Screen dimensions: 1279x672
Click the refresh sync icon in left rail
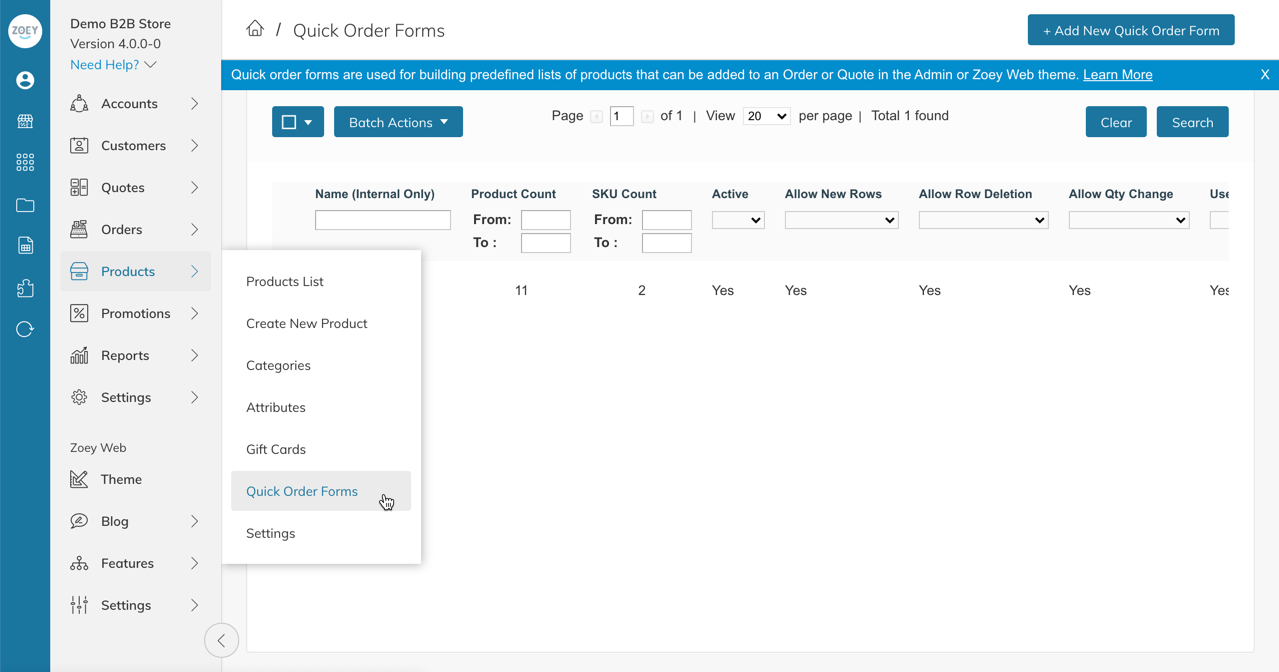pyautogui.click(x=25, y=329)
